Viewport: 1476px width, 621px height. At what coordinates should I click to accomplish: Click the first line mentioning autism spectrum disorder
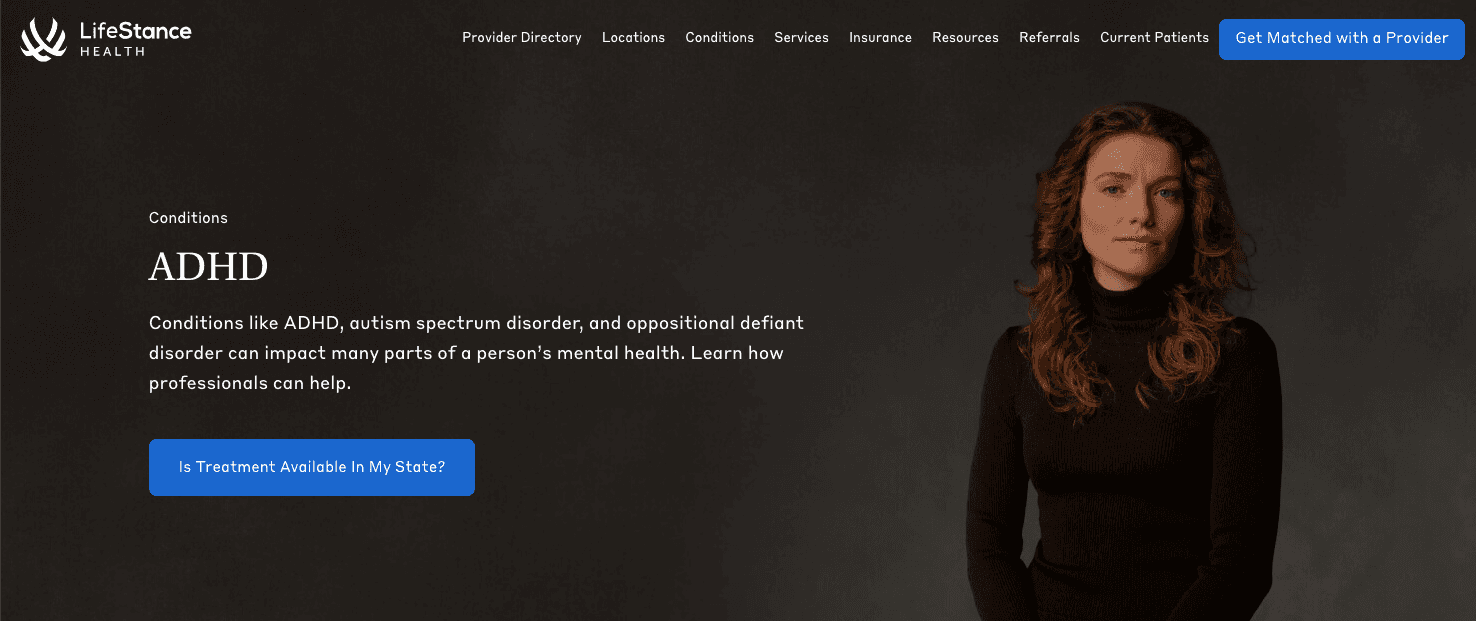[476, 324]
